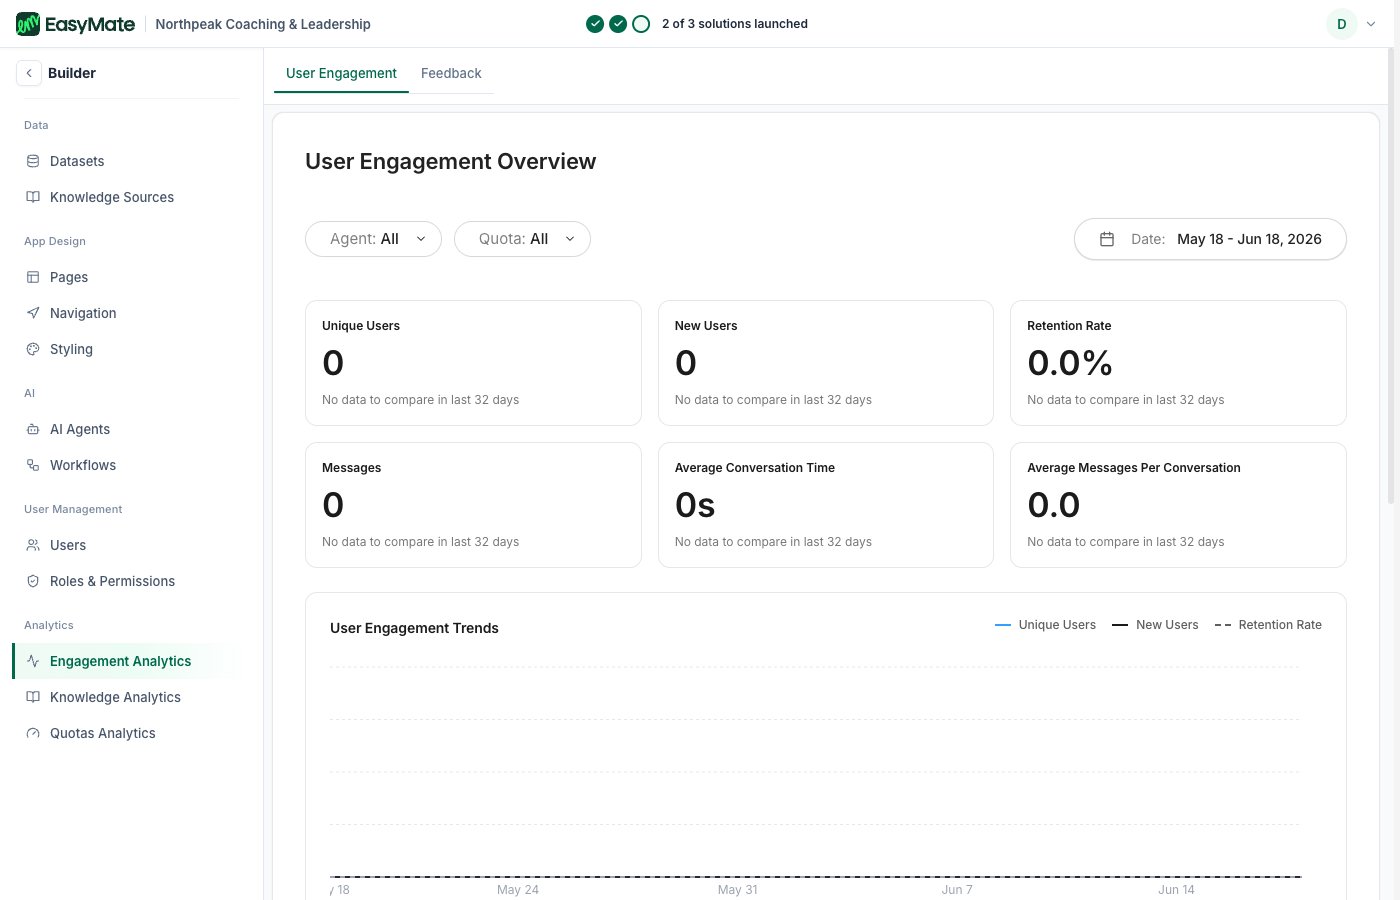Image resolution: width=1400 pixels, height=900 pixels.
Task: Click the Styling palette icon
Action: coord(33,349)
